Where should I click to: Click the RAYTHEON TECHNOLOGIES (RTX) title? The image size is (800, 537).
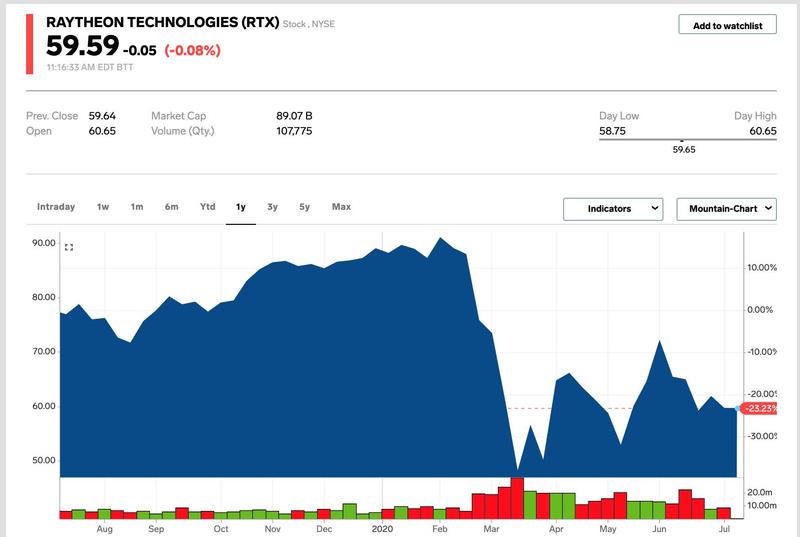[x=163, y=22]
